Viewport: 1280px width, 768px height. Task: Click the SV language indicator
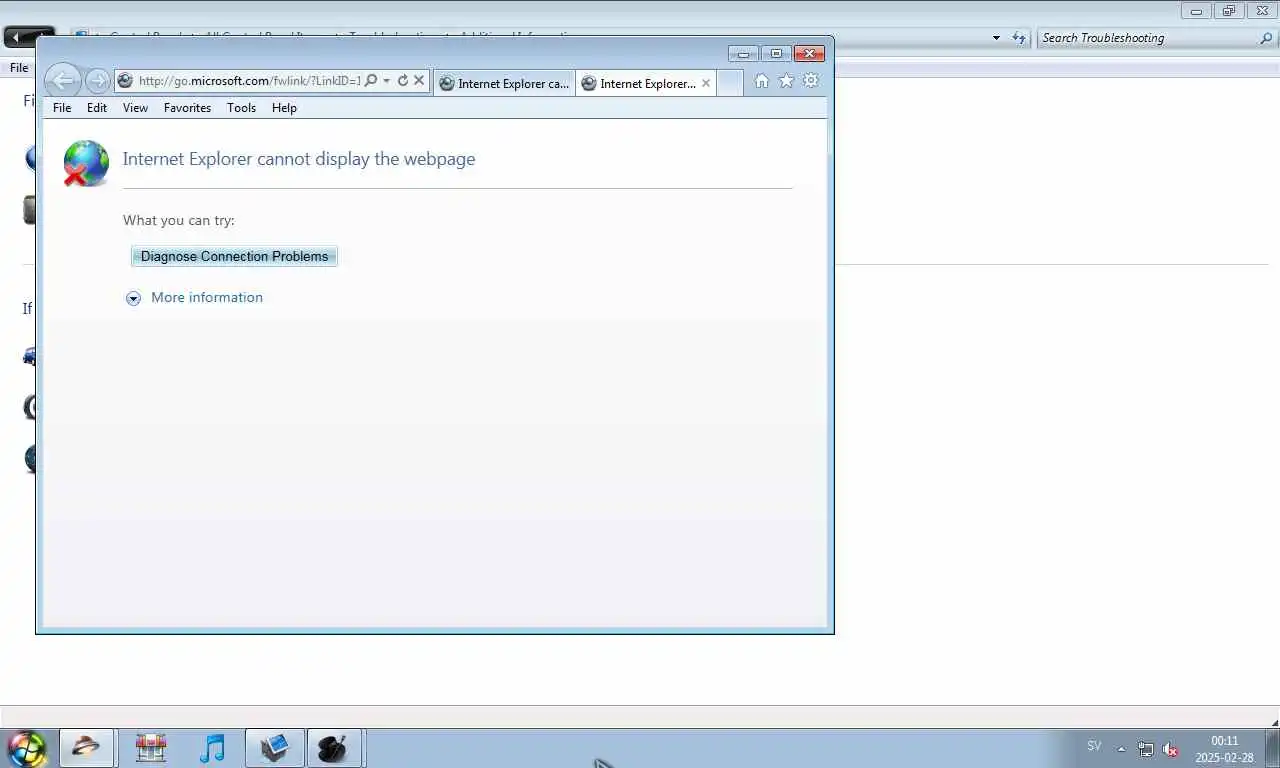1094,746
